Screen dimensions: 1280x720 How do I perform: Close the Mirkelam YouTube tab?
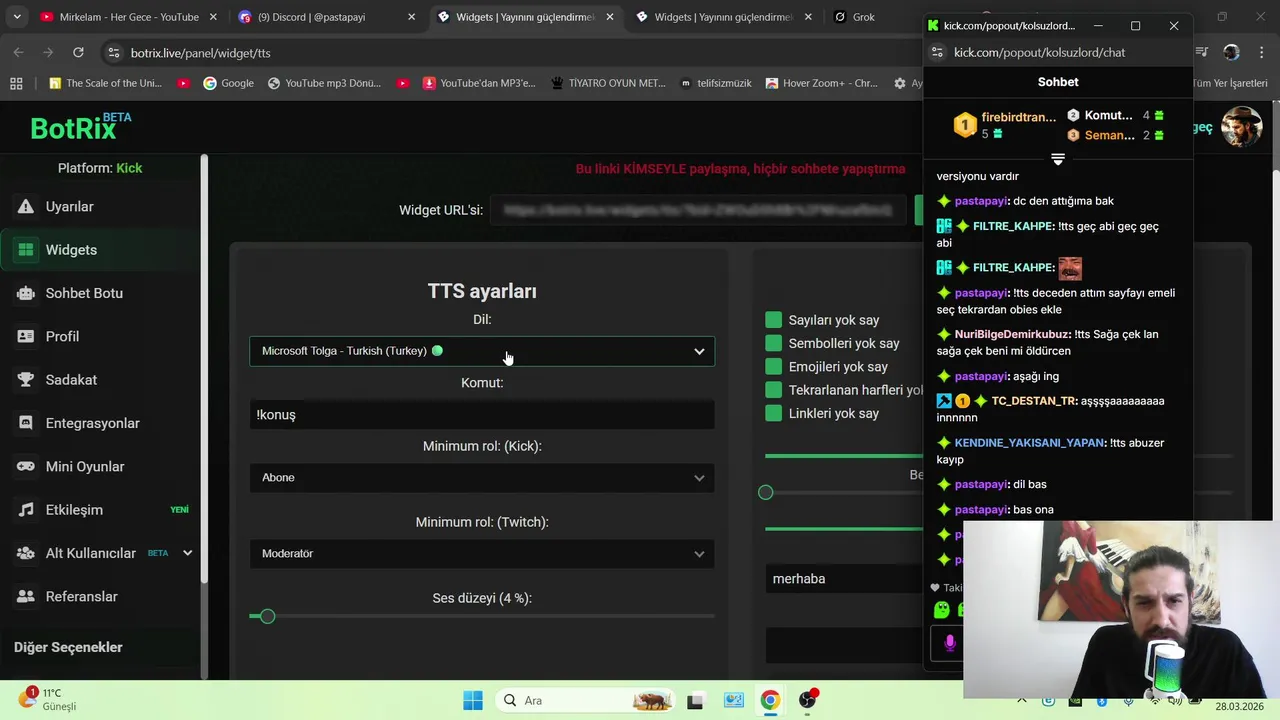214,17
